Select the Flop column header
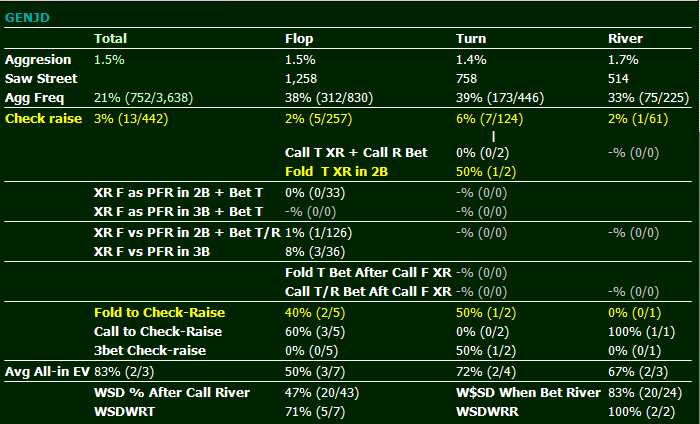 (299, 39)
